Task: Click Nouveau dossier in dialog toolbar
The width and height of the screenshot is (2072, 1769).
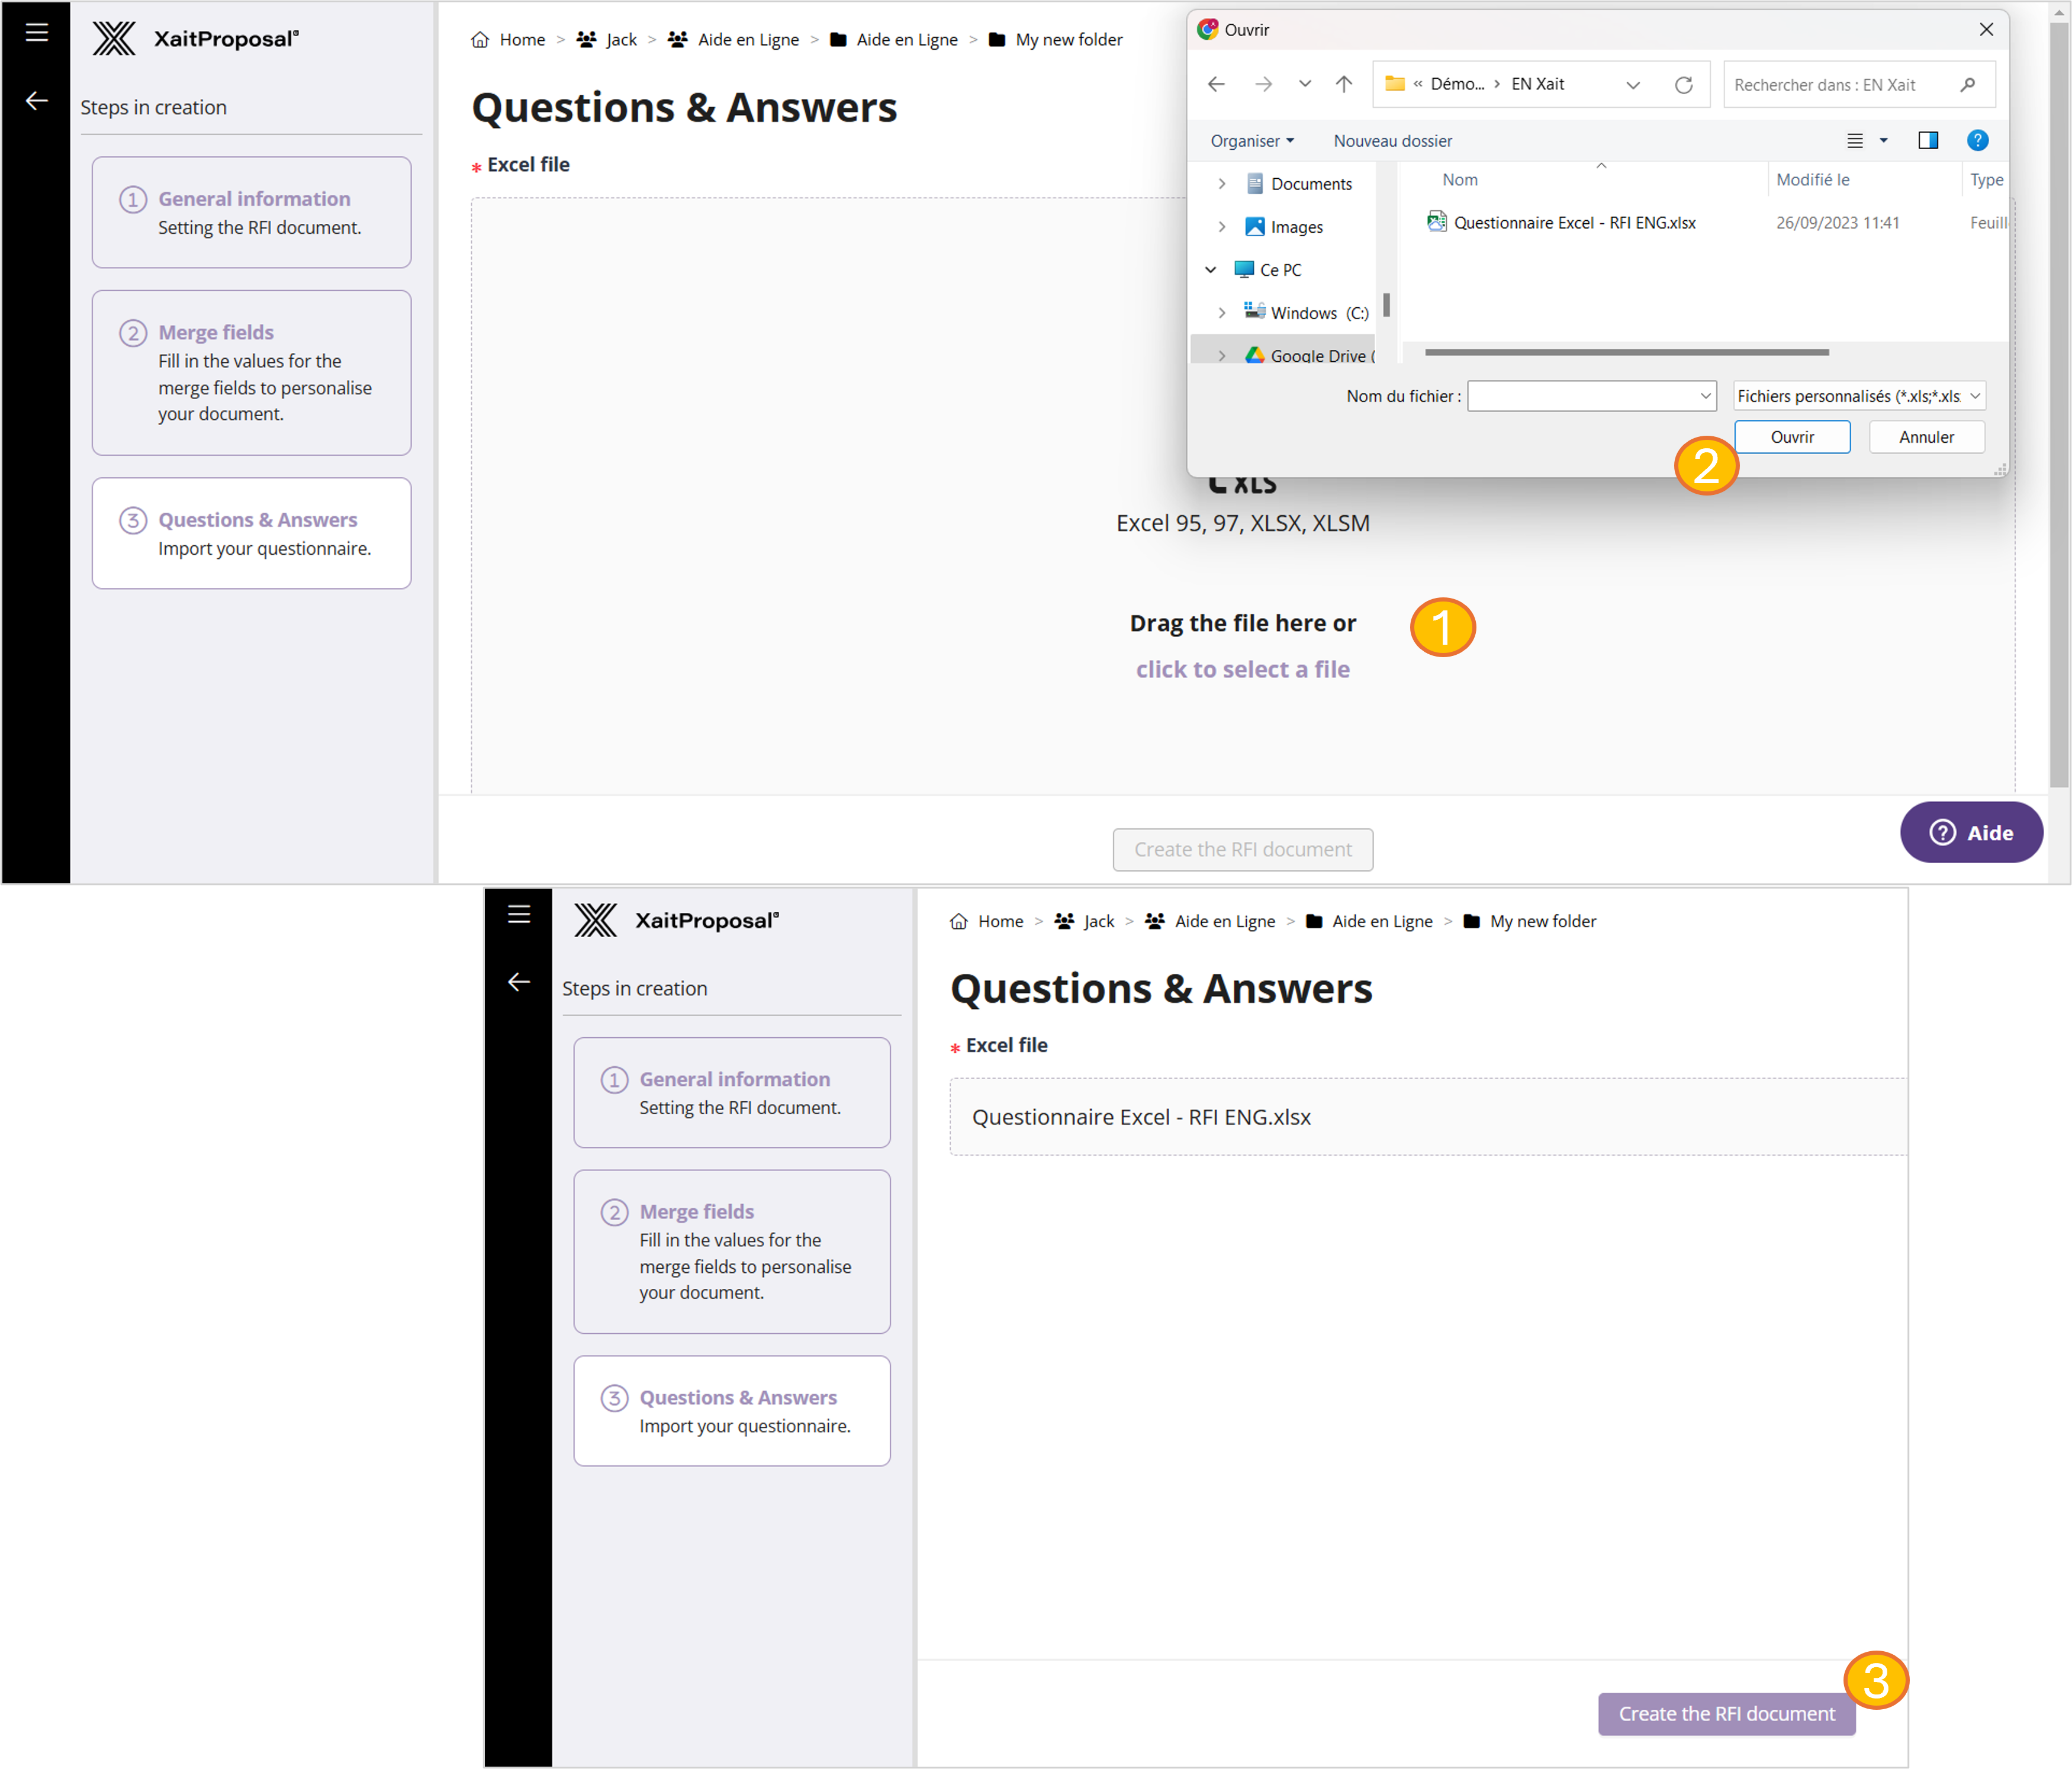Action: 1392,141
